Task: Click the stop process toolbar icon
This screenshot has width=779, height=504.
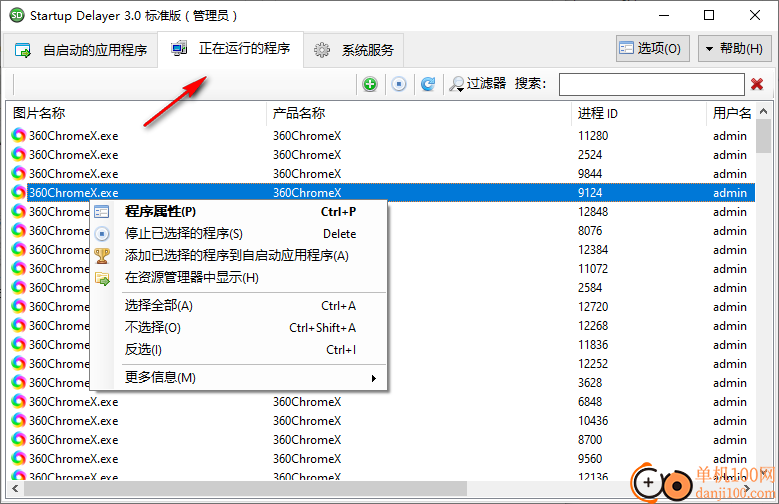Action: coord(398,84)
